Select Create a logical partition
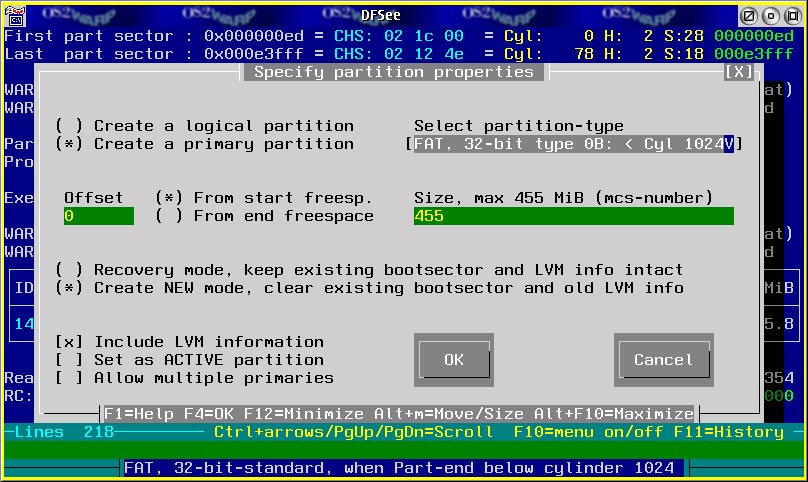The width and height of the screenshot is (808, 482). 205,126
